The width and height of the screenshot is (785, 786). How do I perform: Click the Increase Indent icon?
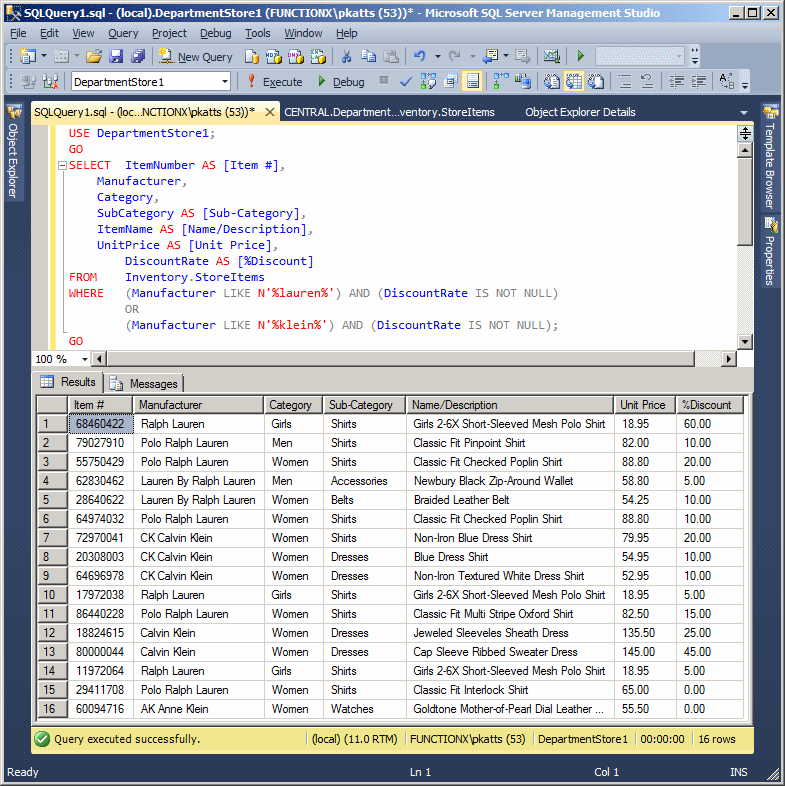(x=699, y=81)
